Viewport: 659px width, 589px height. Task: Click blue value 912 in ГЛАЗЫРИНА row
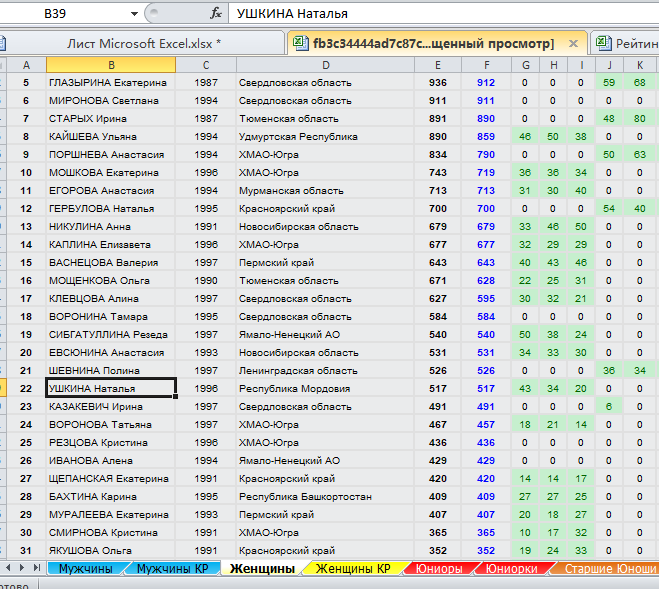[x=486, y=83]
